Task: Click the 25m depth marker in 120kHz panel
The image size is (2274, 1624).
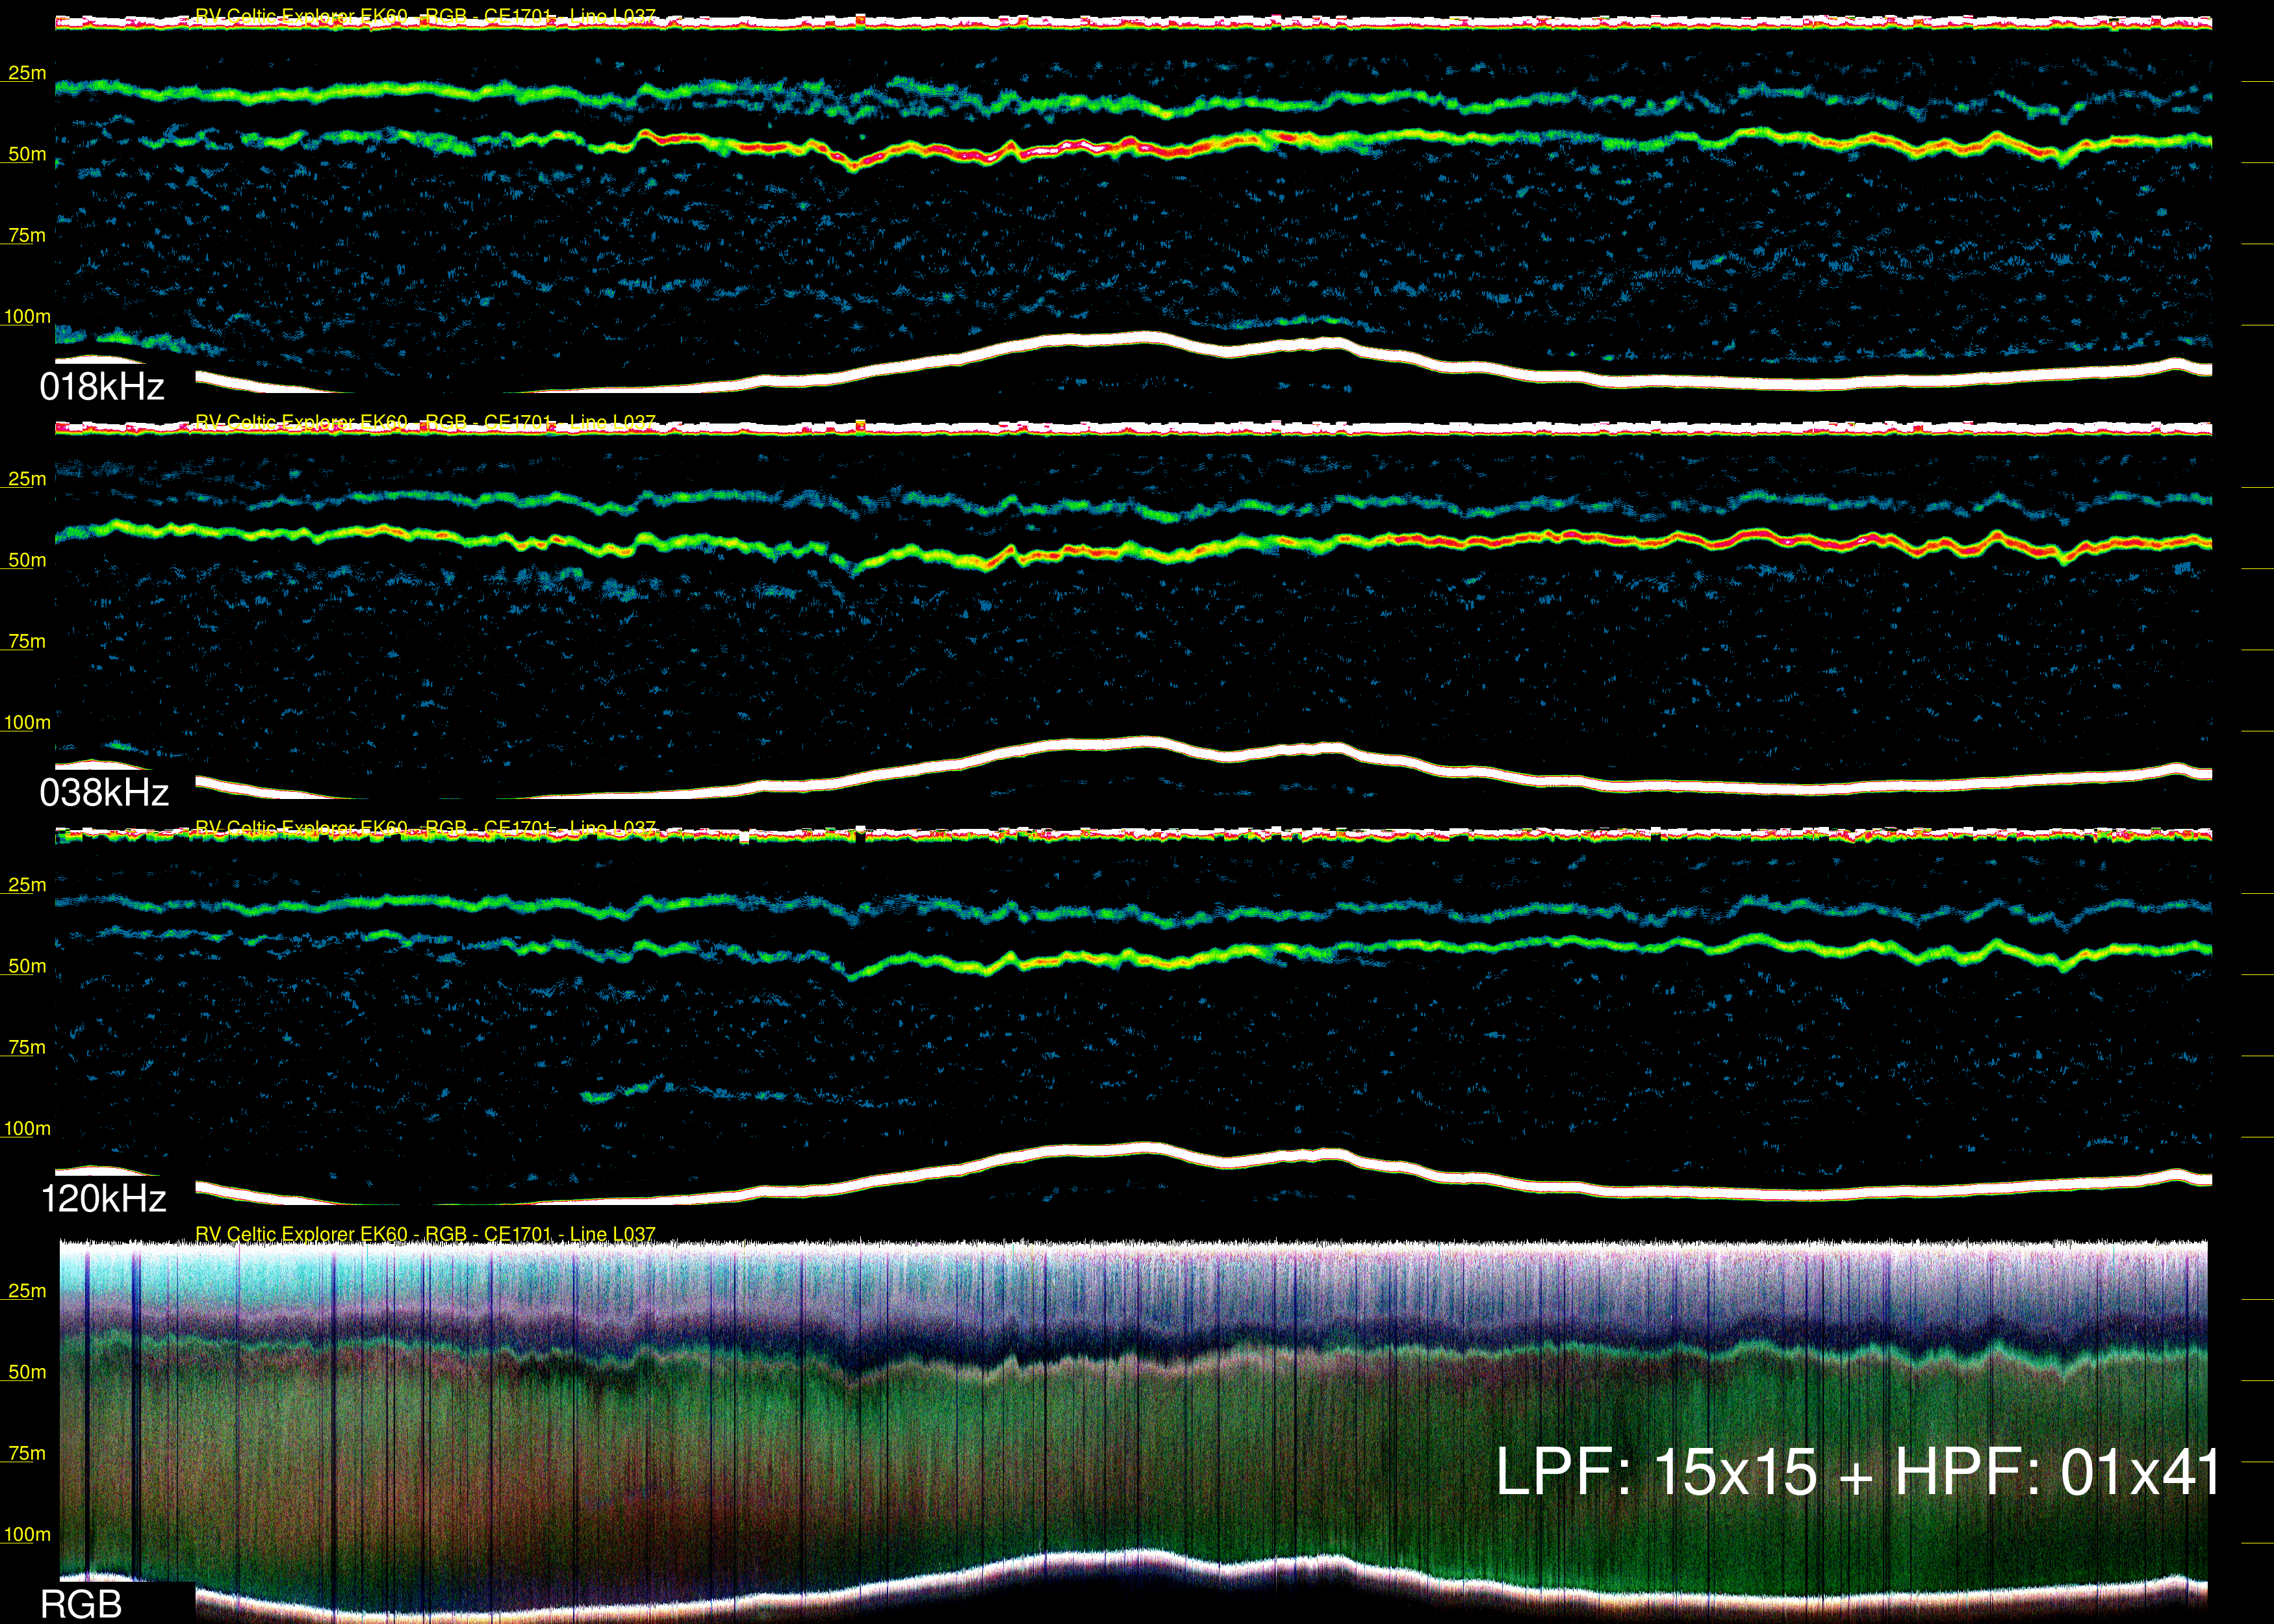Action: (x=27, y=885)
